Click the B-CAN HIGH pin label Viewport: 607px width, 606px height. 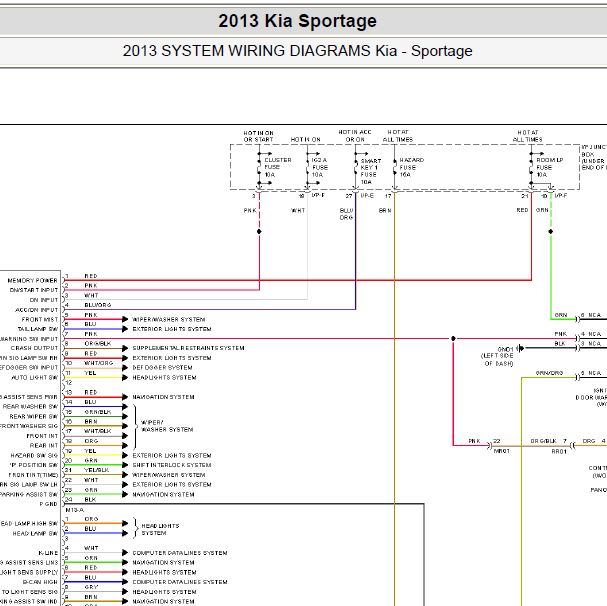[x=40, y=582]
